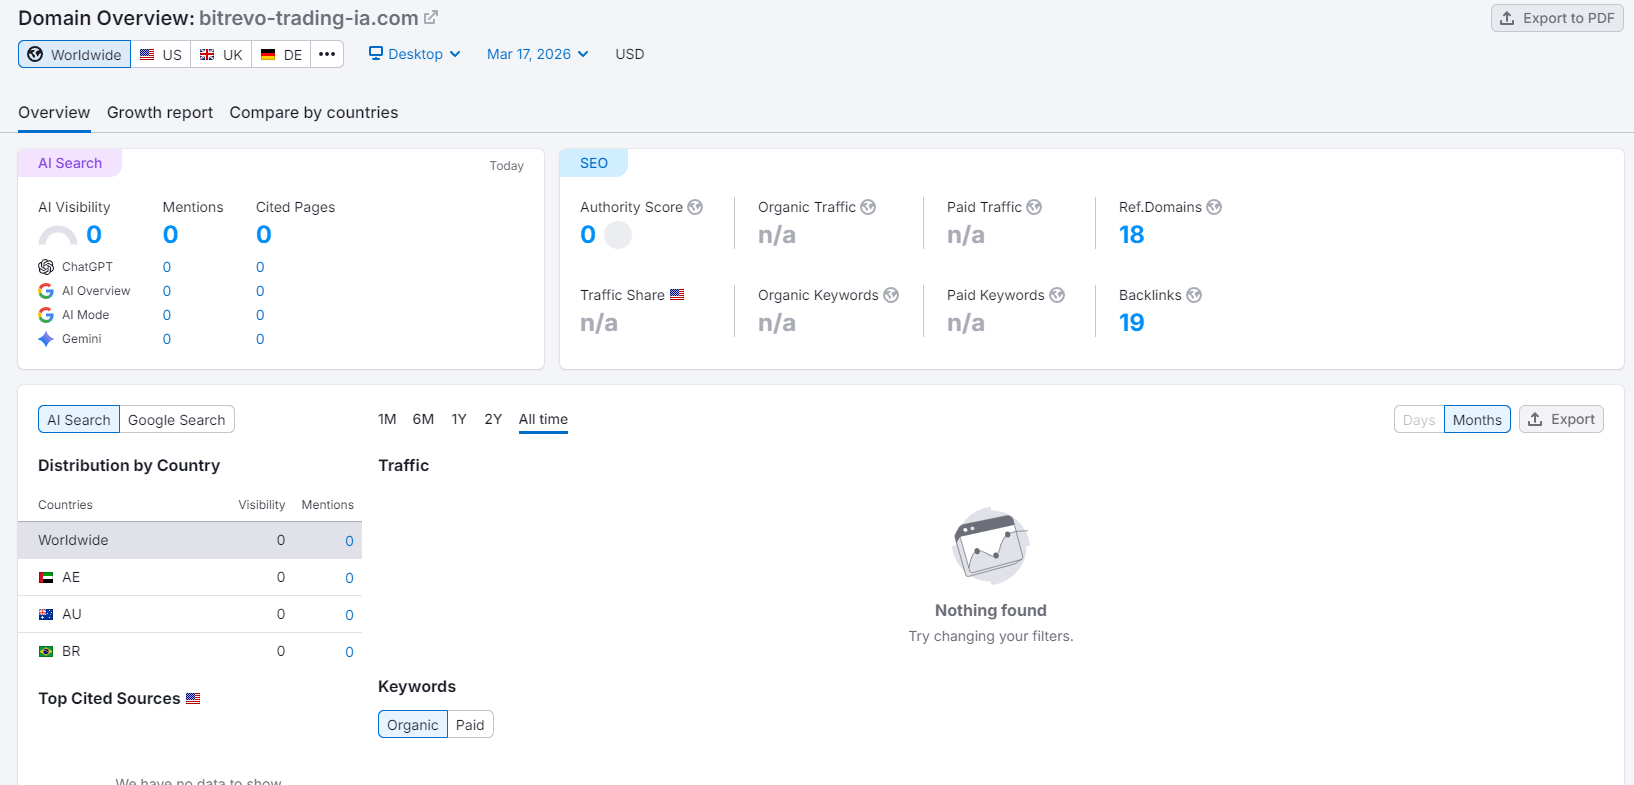Viewport: 1634px width, 785px height.
Task: Click the AU flag icon in table
Action: (46, 614)
